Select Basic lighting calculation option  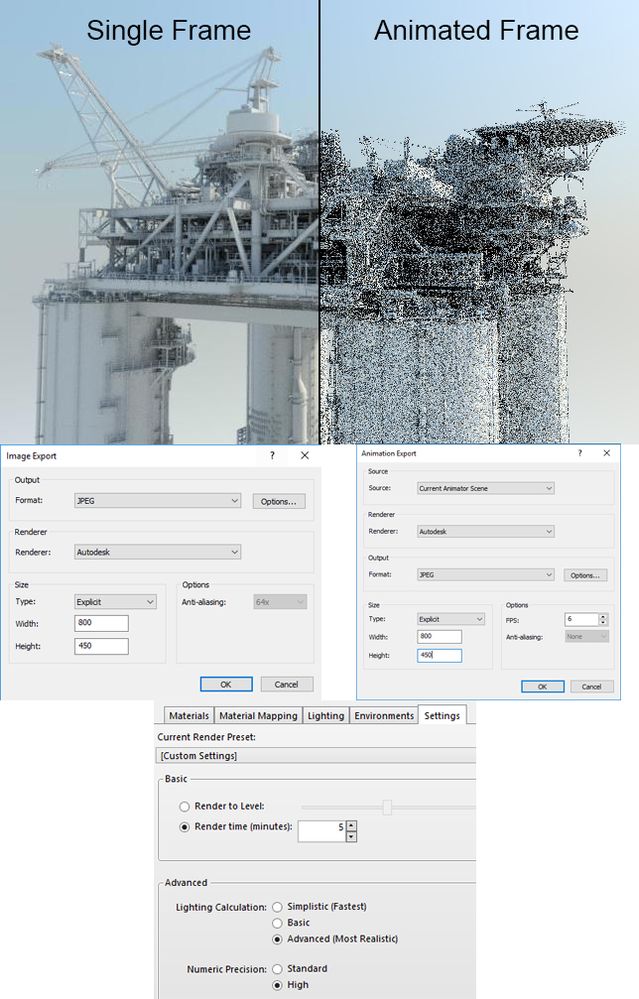pyautogui.click(x=277, y=923)
